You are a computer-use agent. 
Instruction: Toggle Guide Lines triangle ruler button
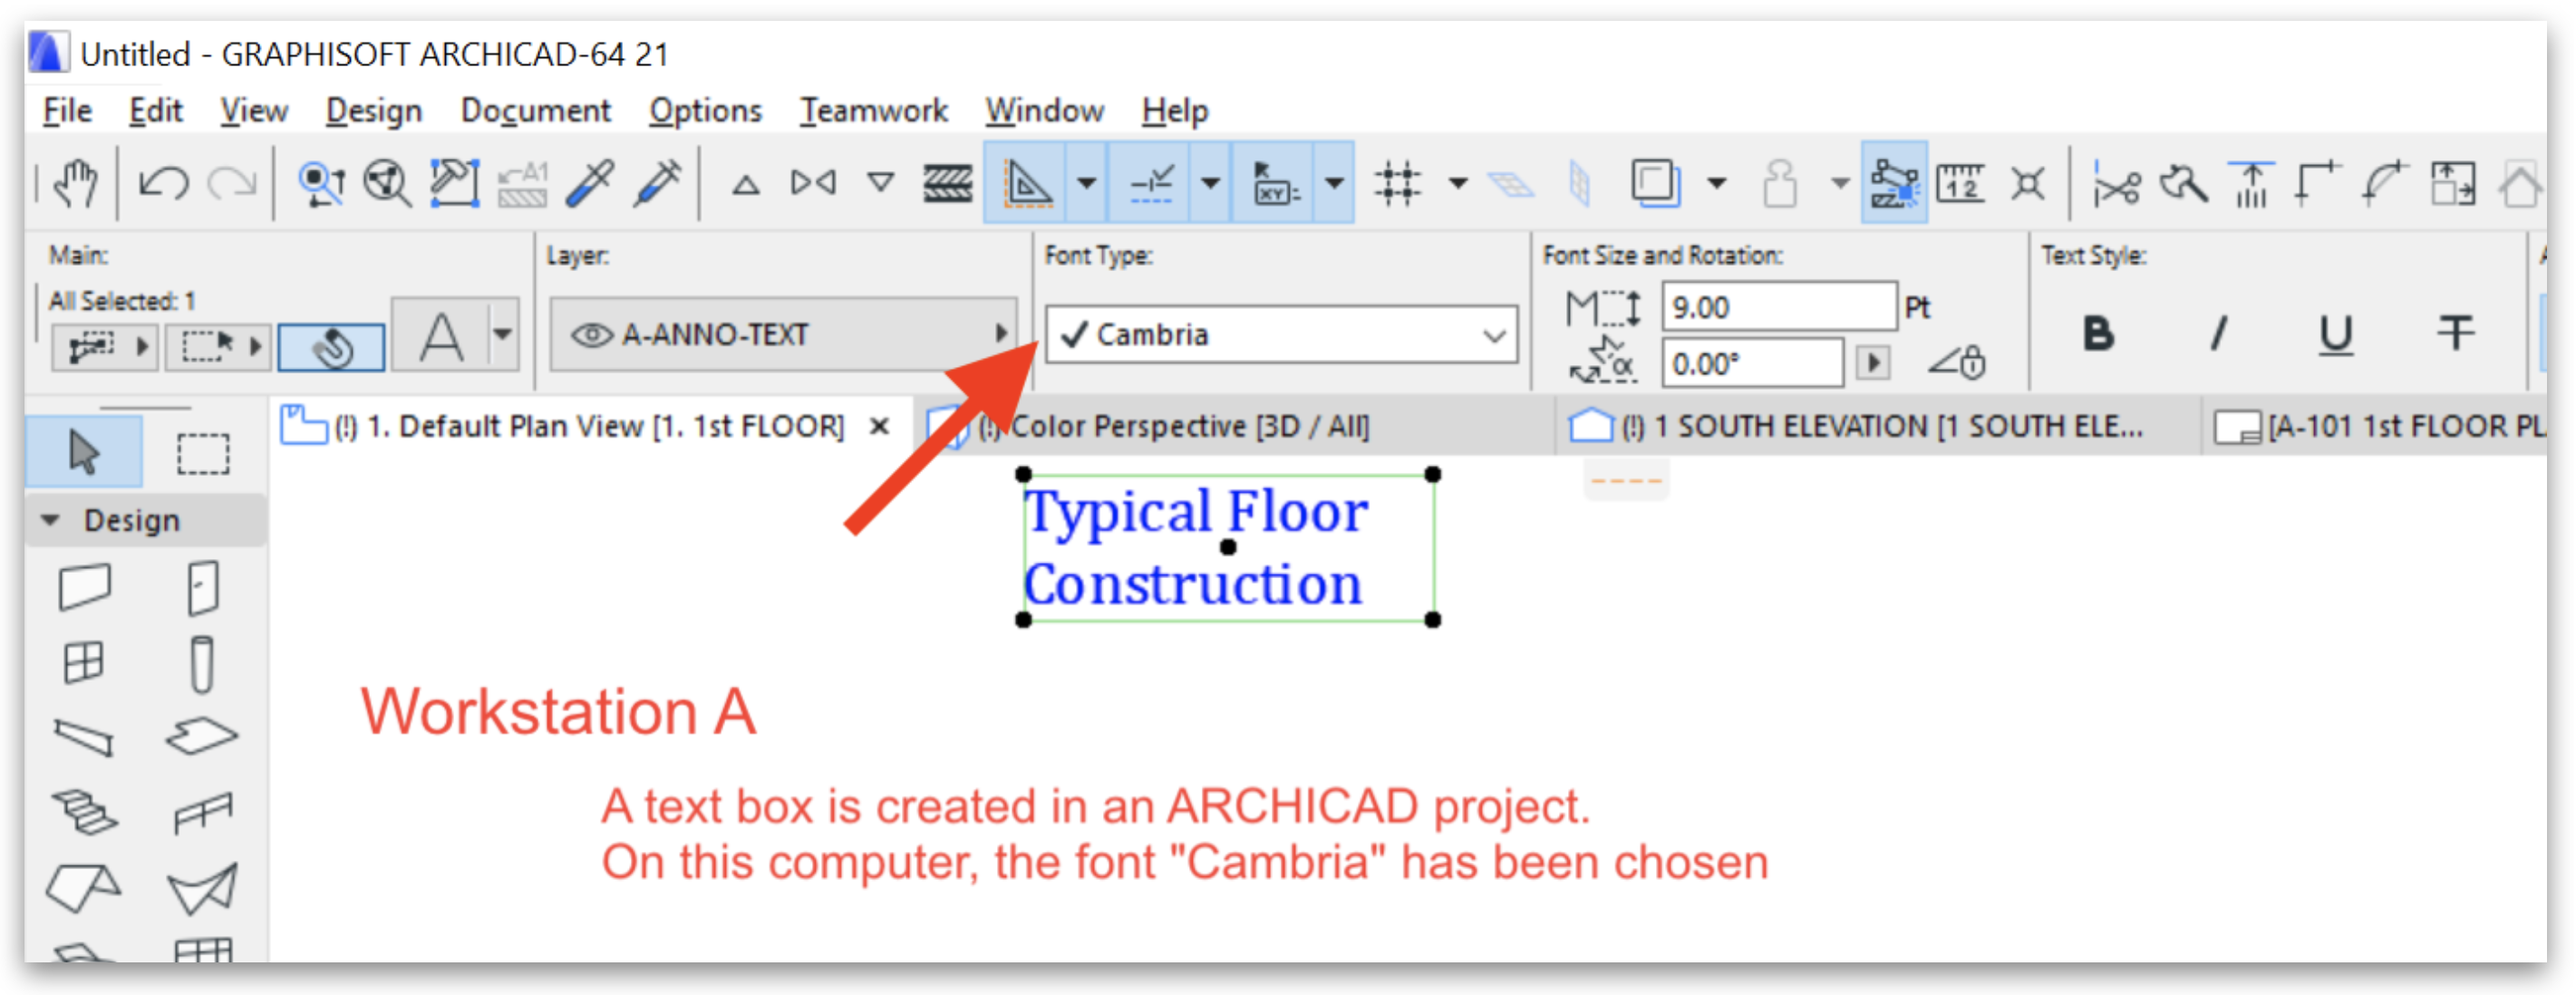point(1027,183)
